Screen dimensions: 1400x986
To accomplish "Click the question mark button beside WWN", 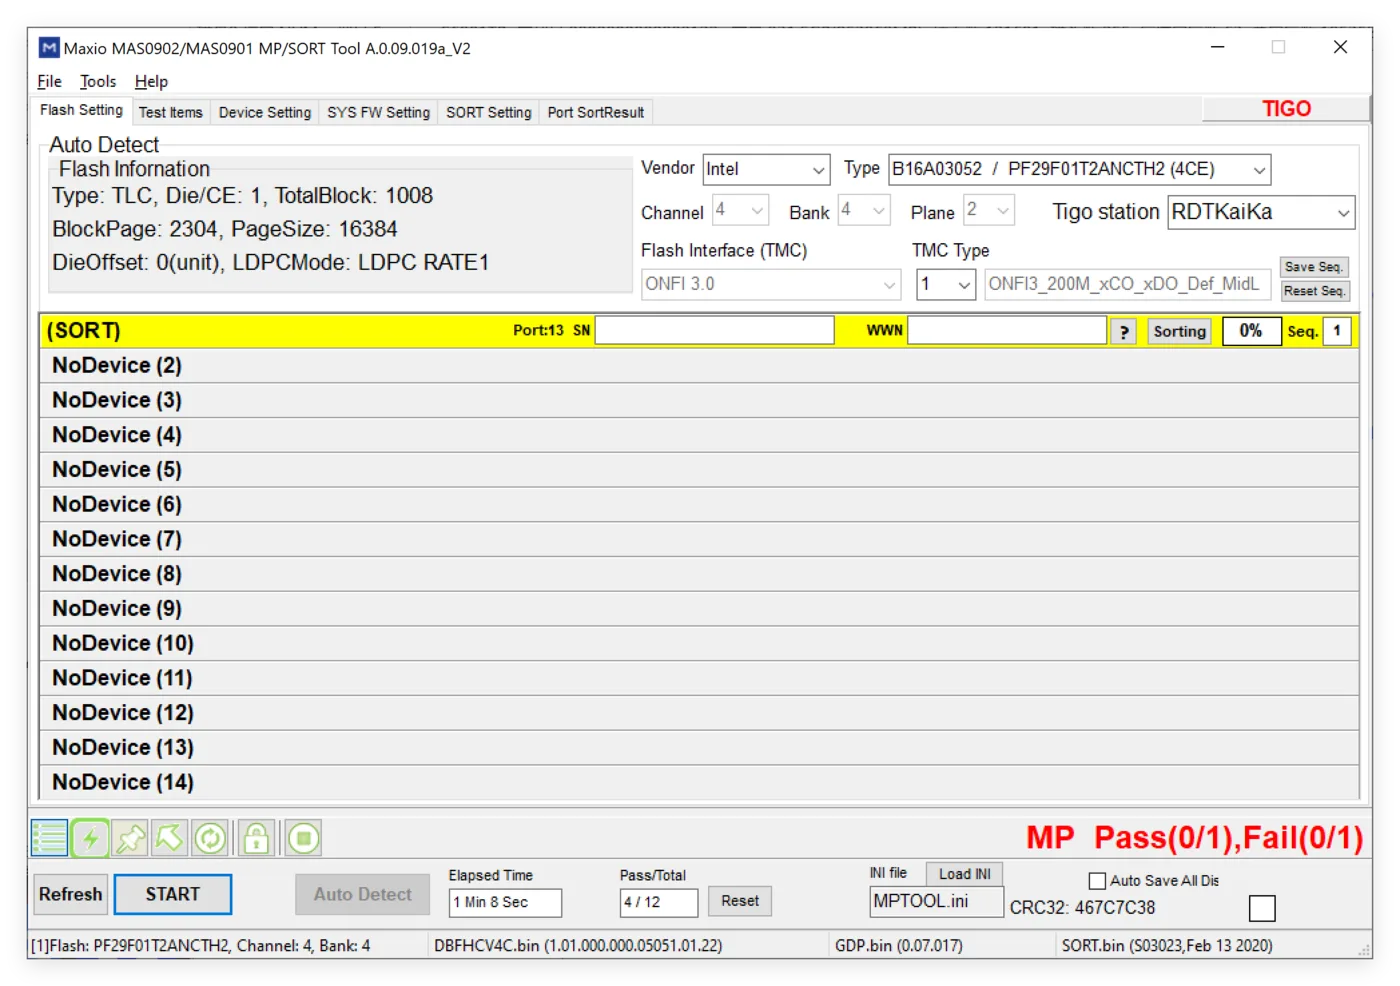I will coord(1124,332).
